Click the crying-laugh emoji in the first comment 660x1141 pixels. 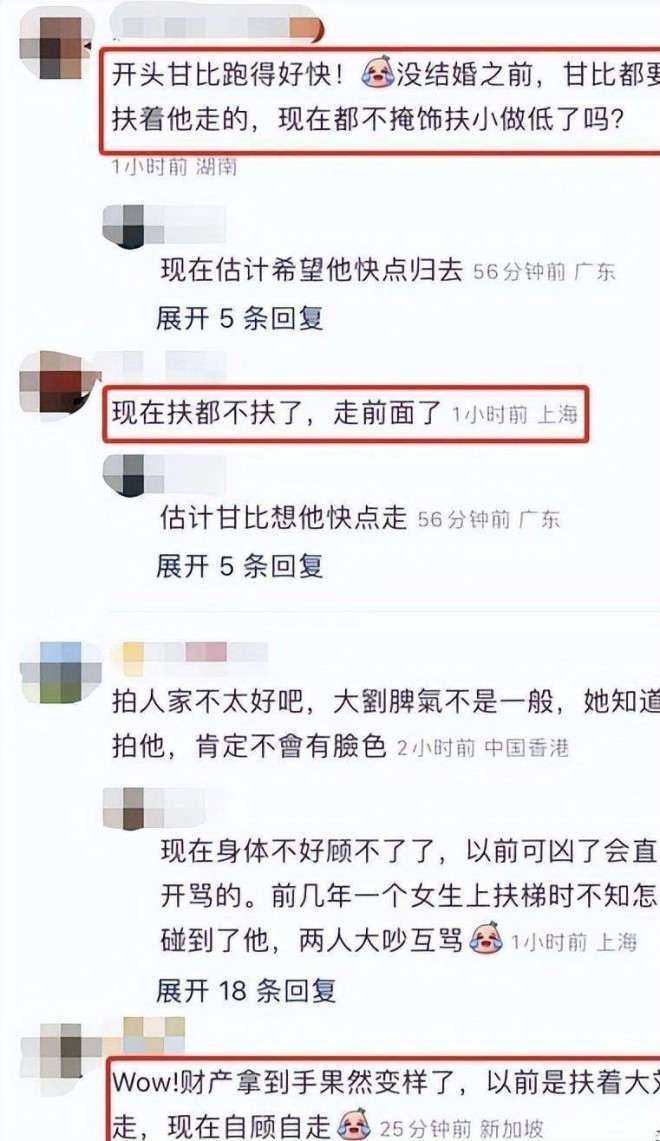click(378, 73)
